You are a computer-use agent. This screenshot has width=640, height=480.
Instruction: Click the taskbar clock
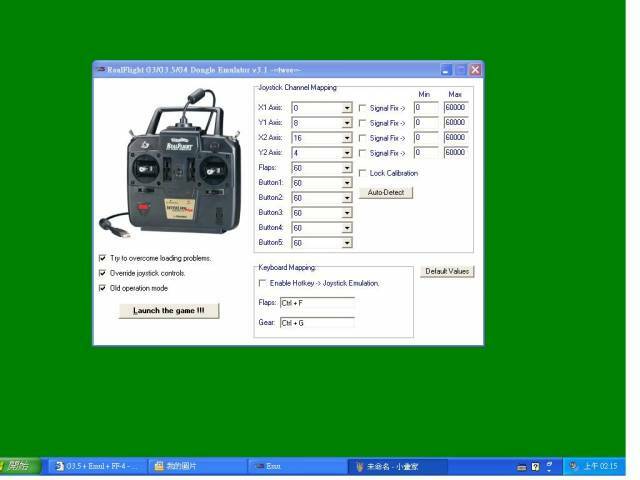tap(600, 466)
